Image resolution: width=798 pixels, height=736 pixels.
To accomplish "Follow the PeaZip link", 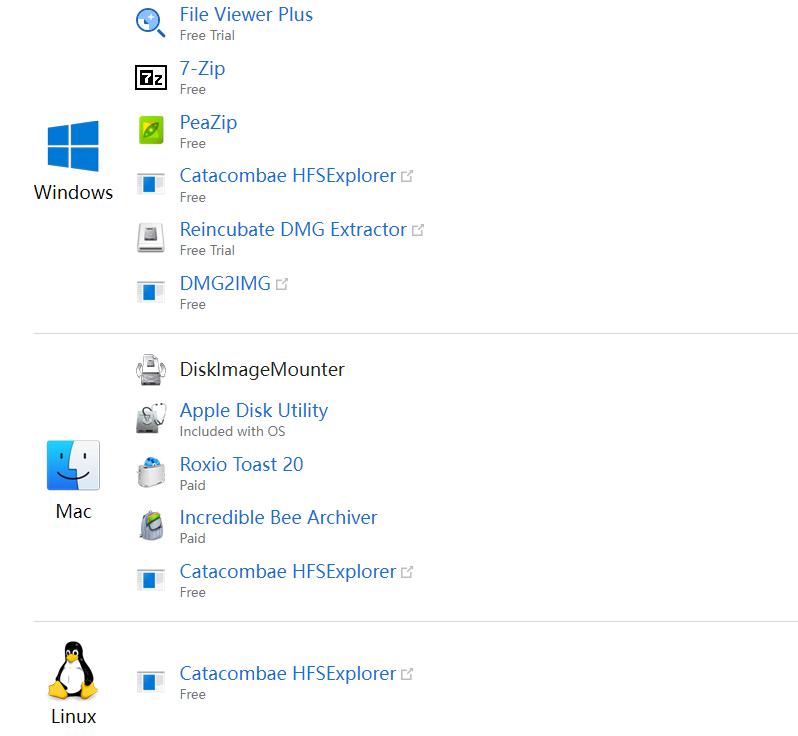I will (209, 123).
